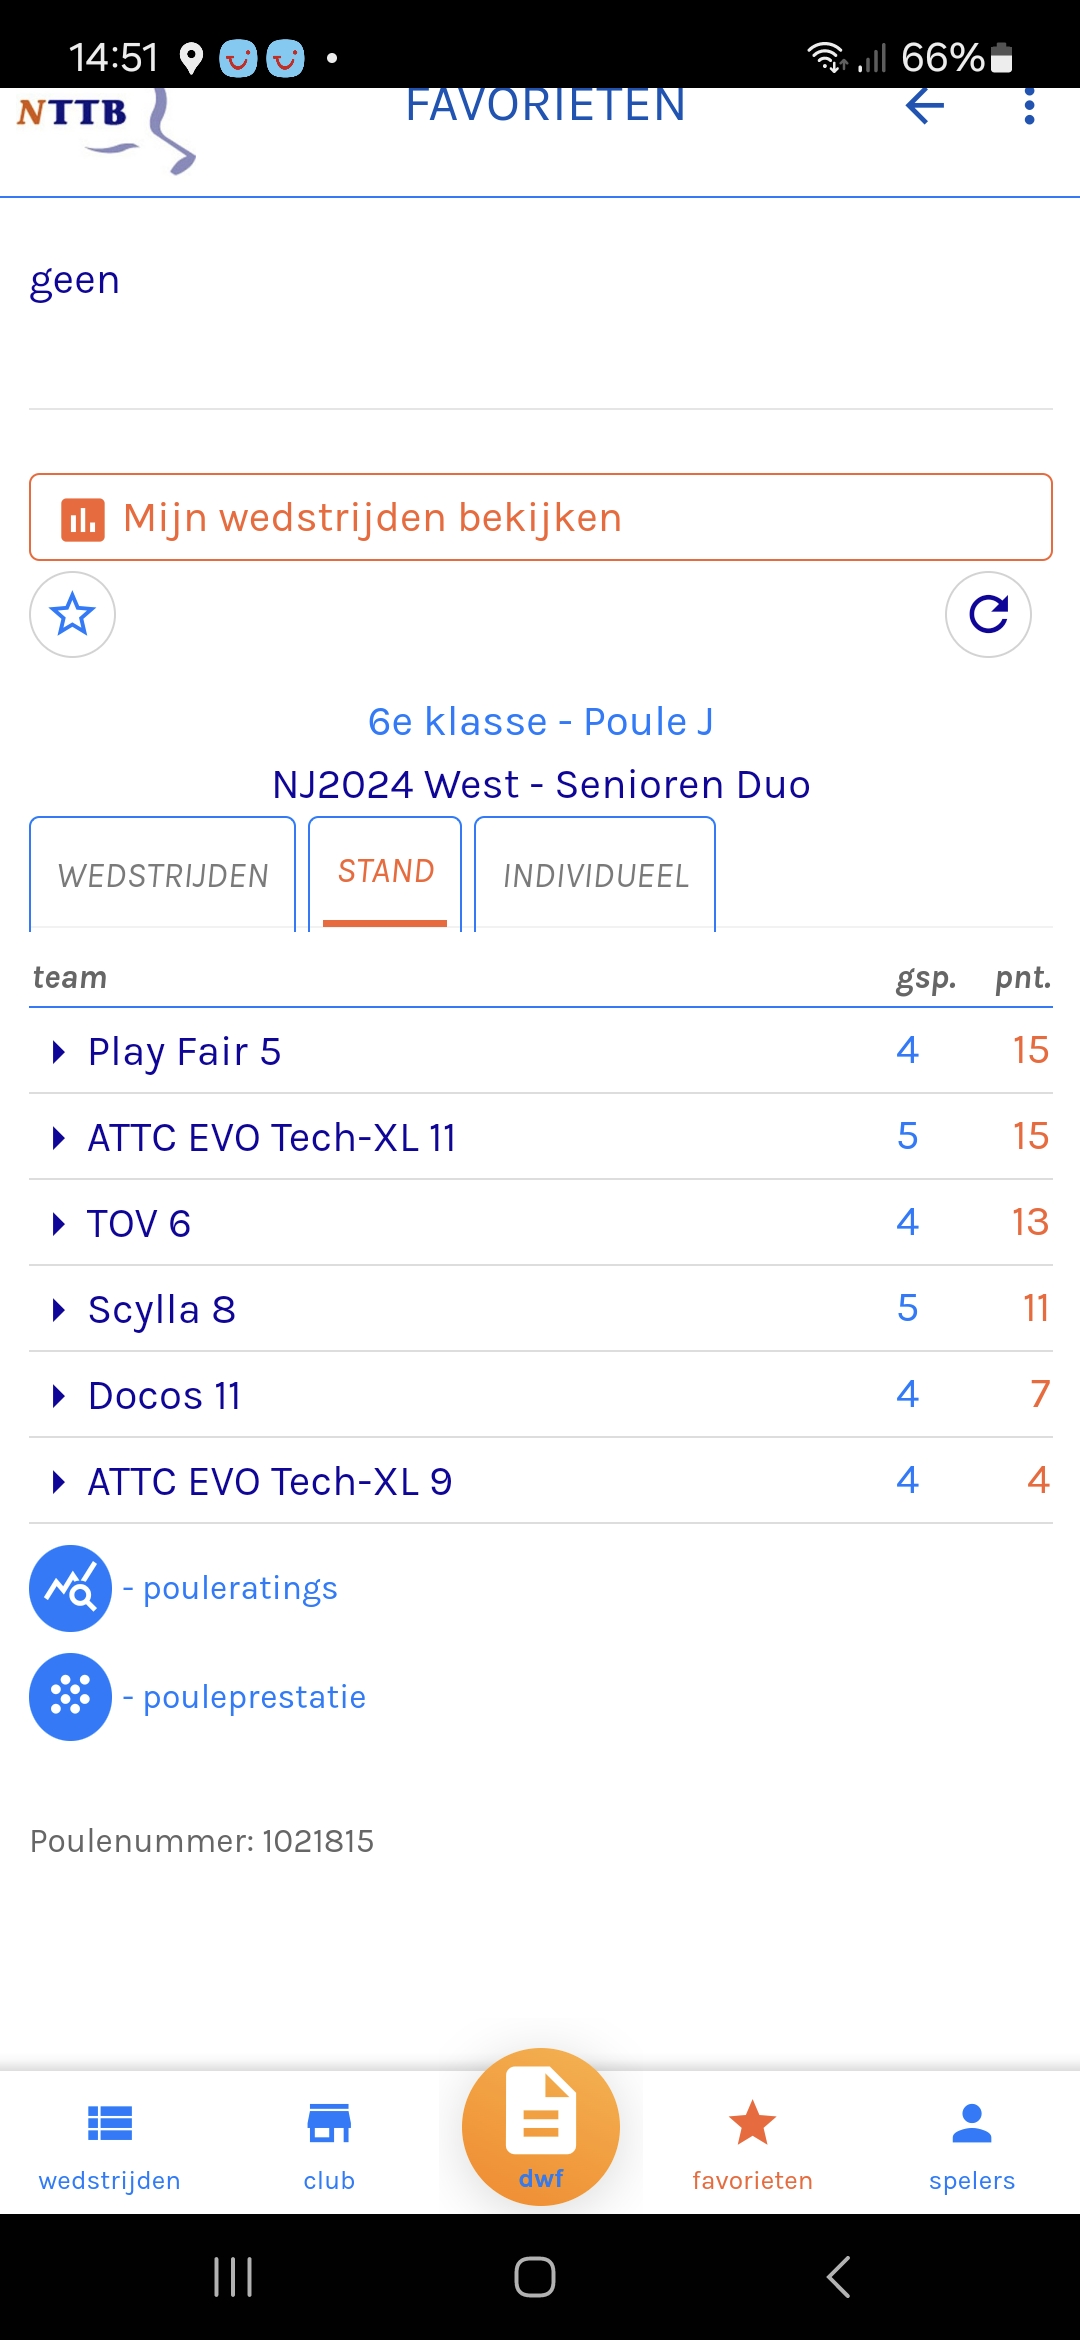Open the pouleprestatie dots icon
This screenshot has height=2340, width=1080.
tap(70, 1697)
